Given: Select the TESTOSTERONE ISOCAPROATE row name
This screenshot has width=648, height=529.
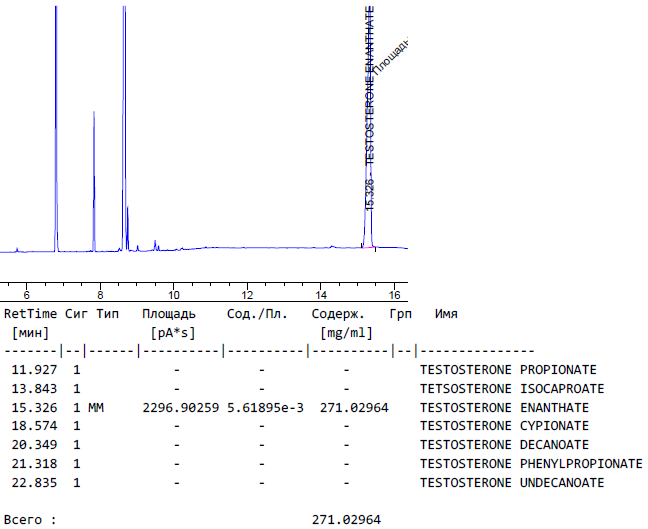Looking at the screenshot, I should (x=512, y=389).
